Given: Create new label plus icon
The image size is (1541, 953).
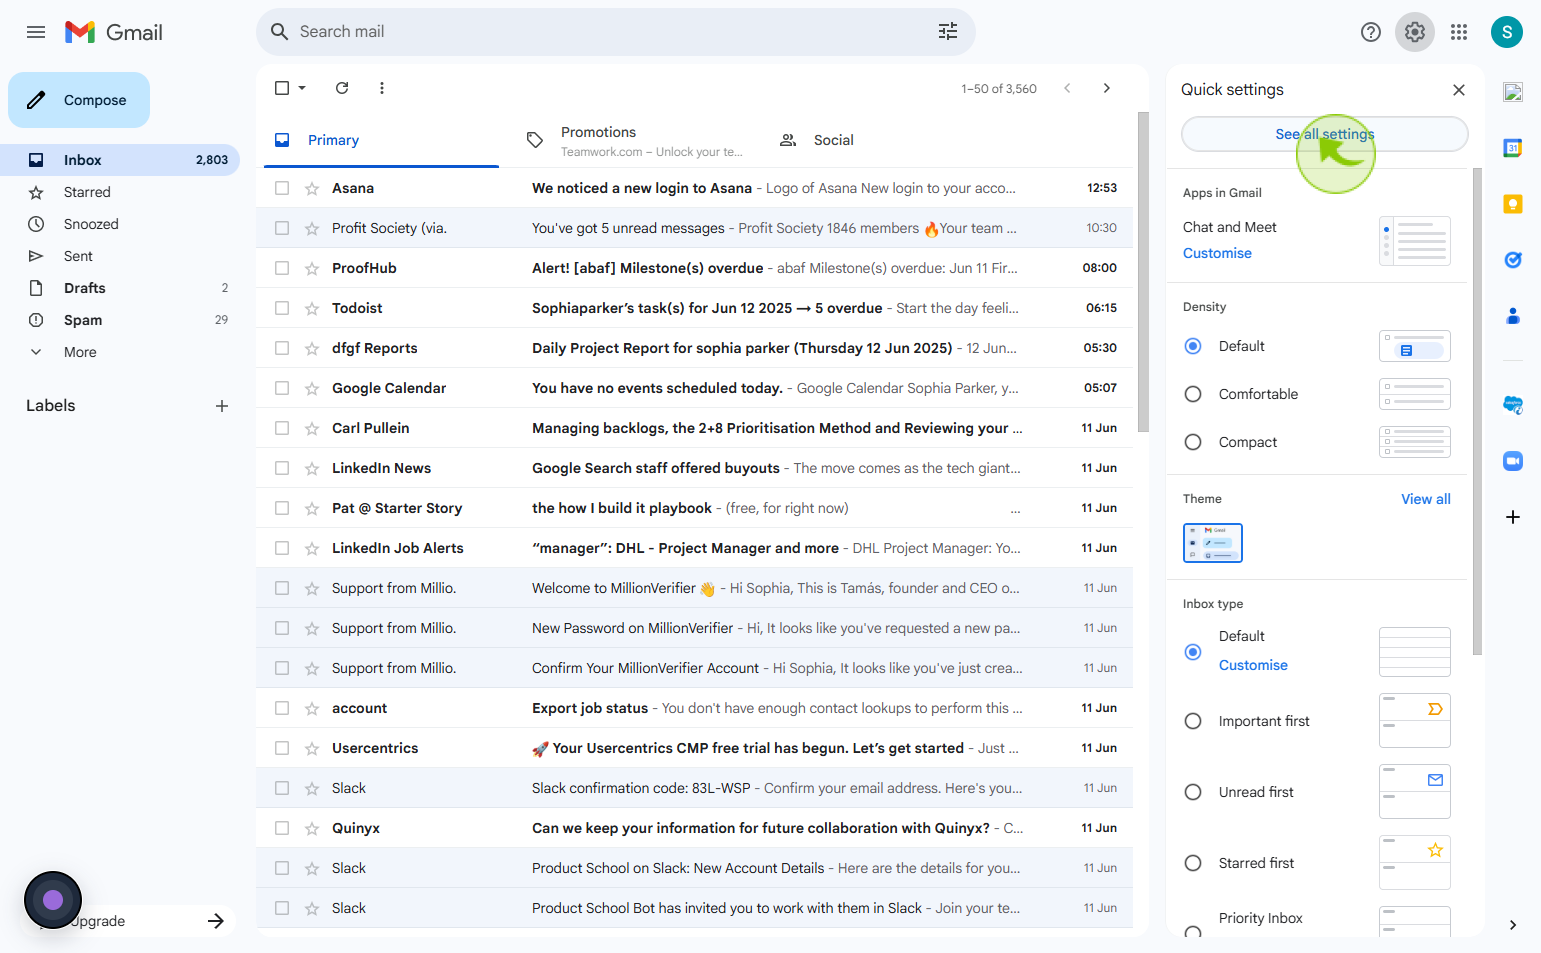Looking at the screenshot, I should [222, 406].
